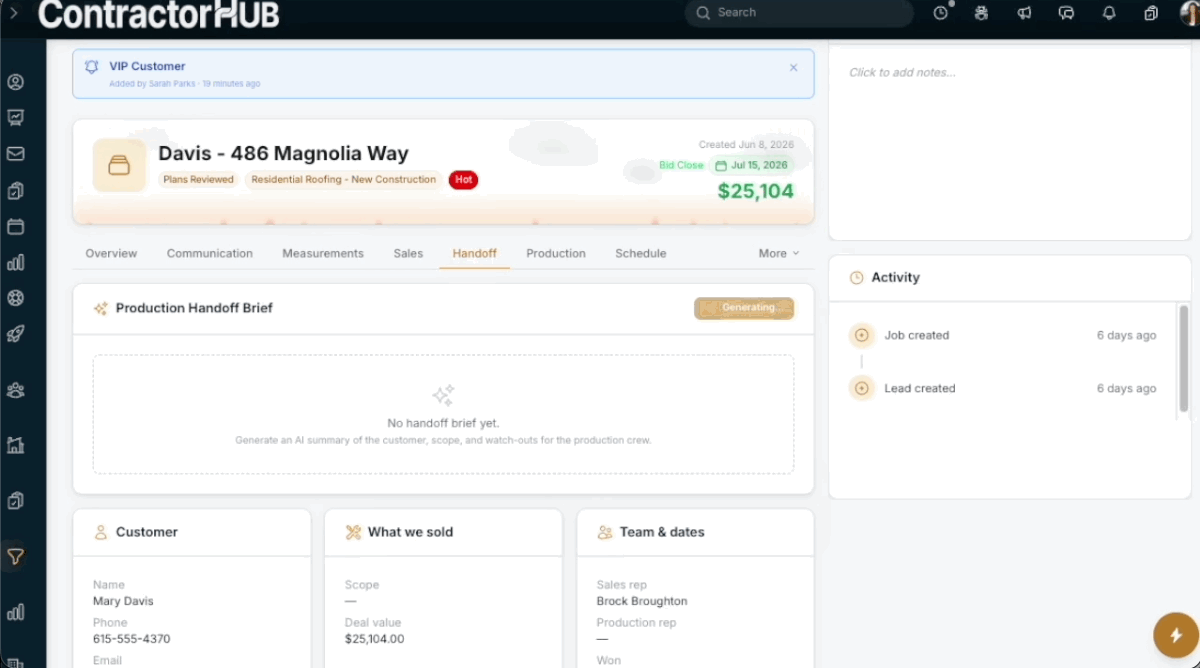The image size is (1200, 668).
Task: Click the job briefcase icon beside Davis title
Action: pyautogui.click(x=119, y=165)
